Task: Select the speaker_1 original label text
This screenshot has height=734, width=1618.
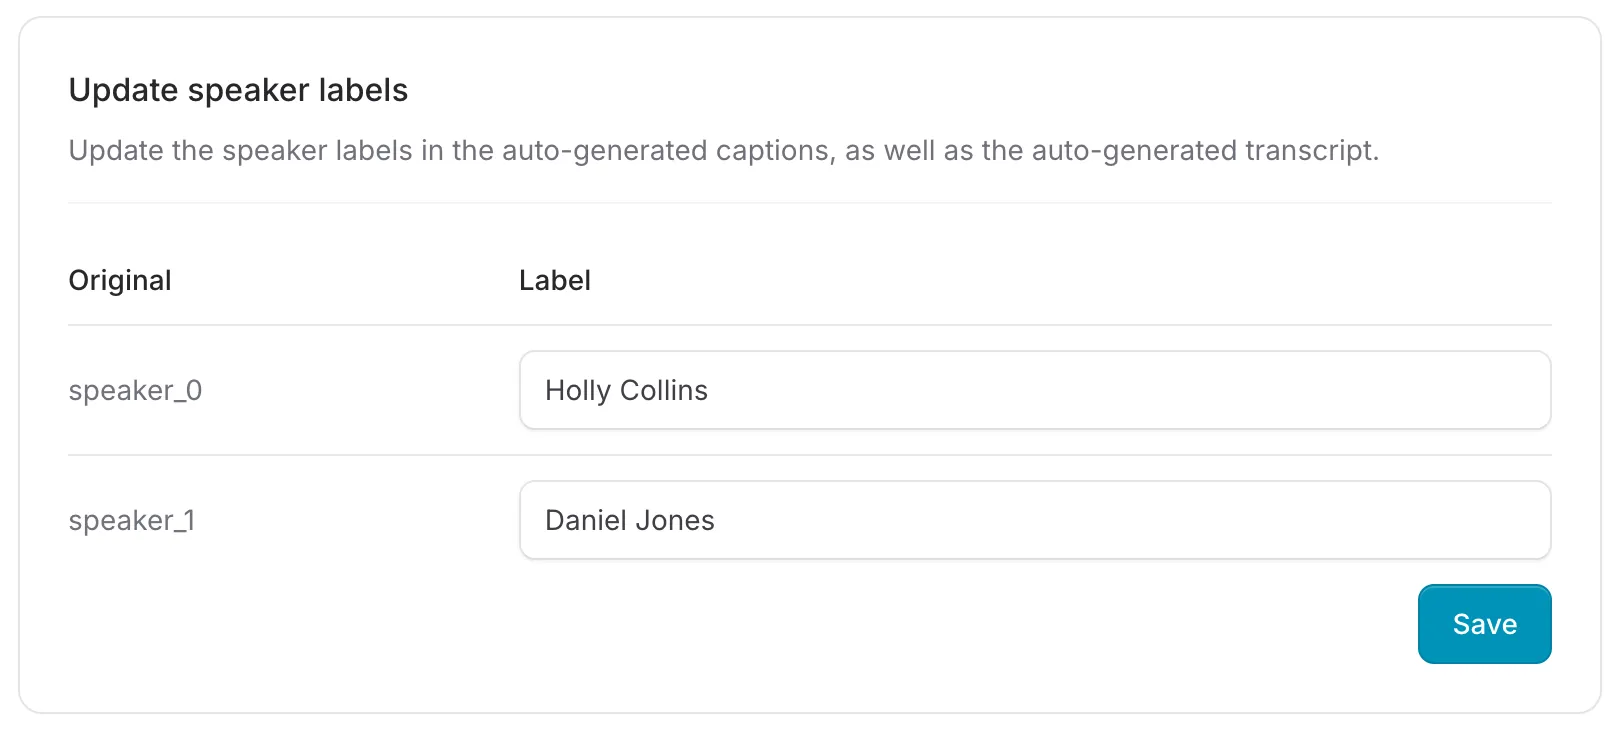Action: 131,519
